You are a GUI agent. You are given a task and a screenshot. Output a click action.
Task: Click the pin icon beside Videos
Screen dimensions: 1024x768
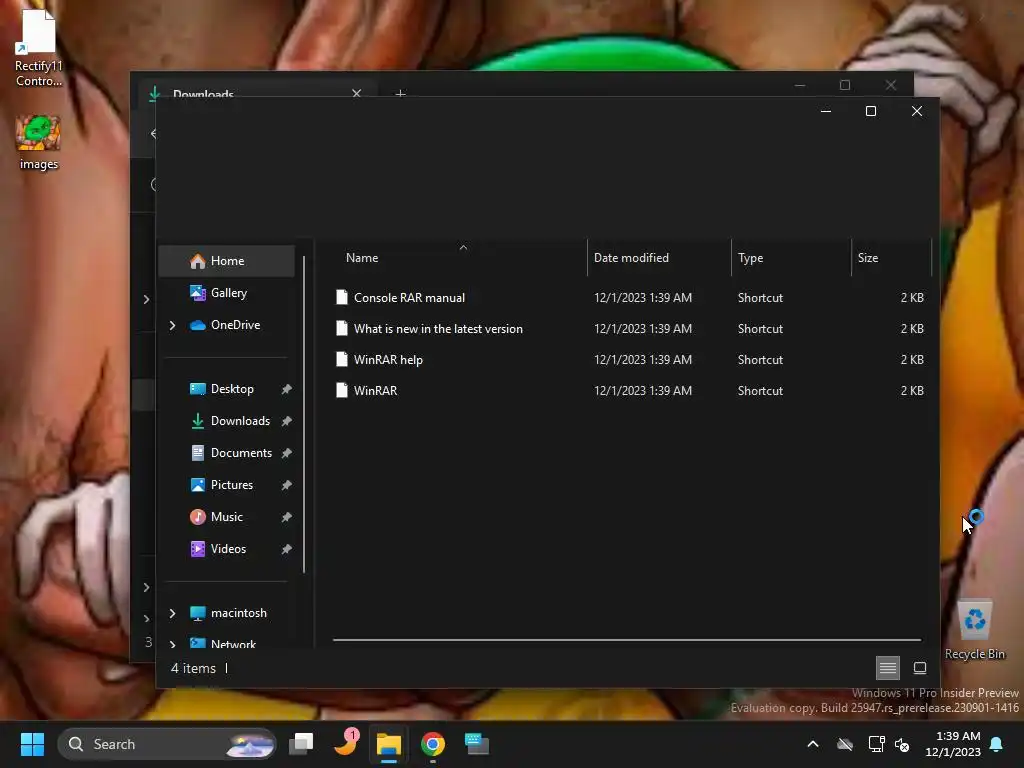click(286, 549)
